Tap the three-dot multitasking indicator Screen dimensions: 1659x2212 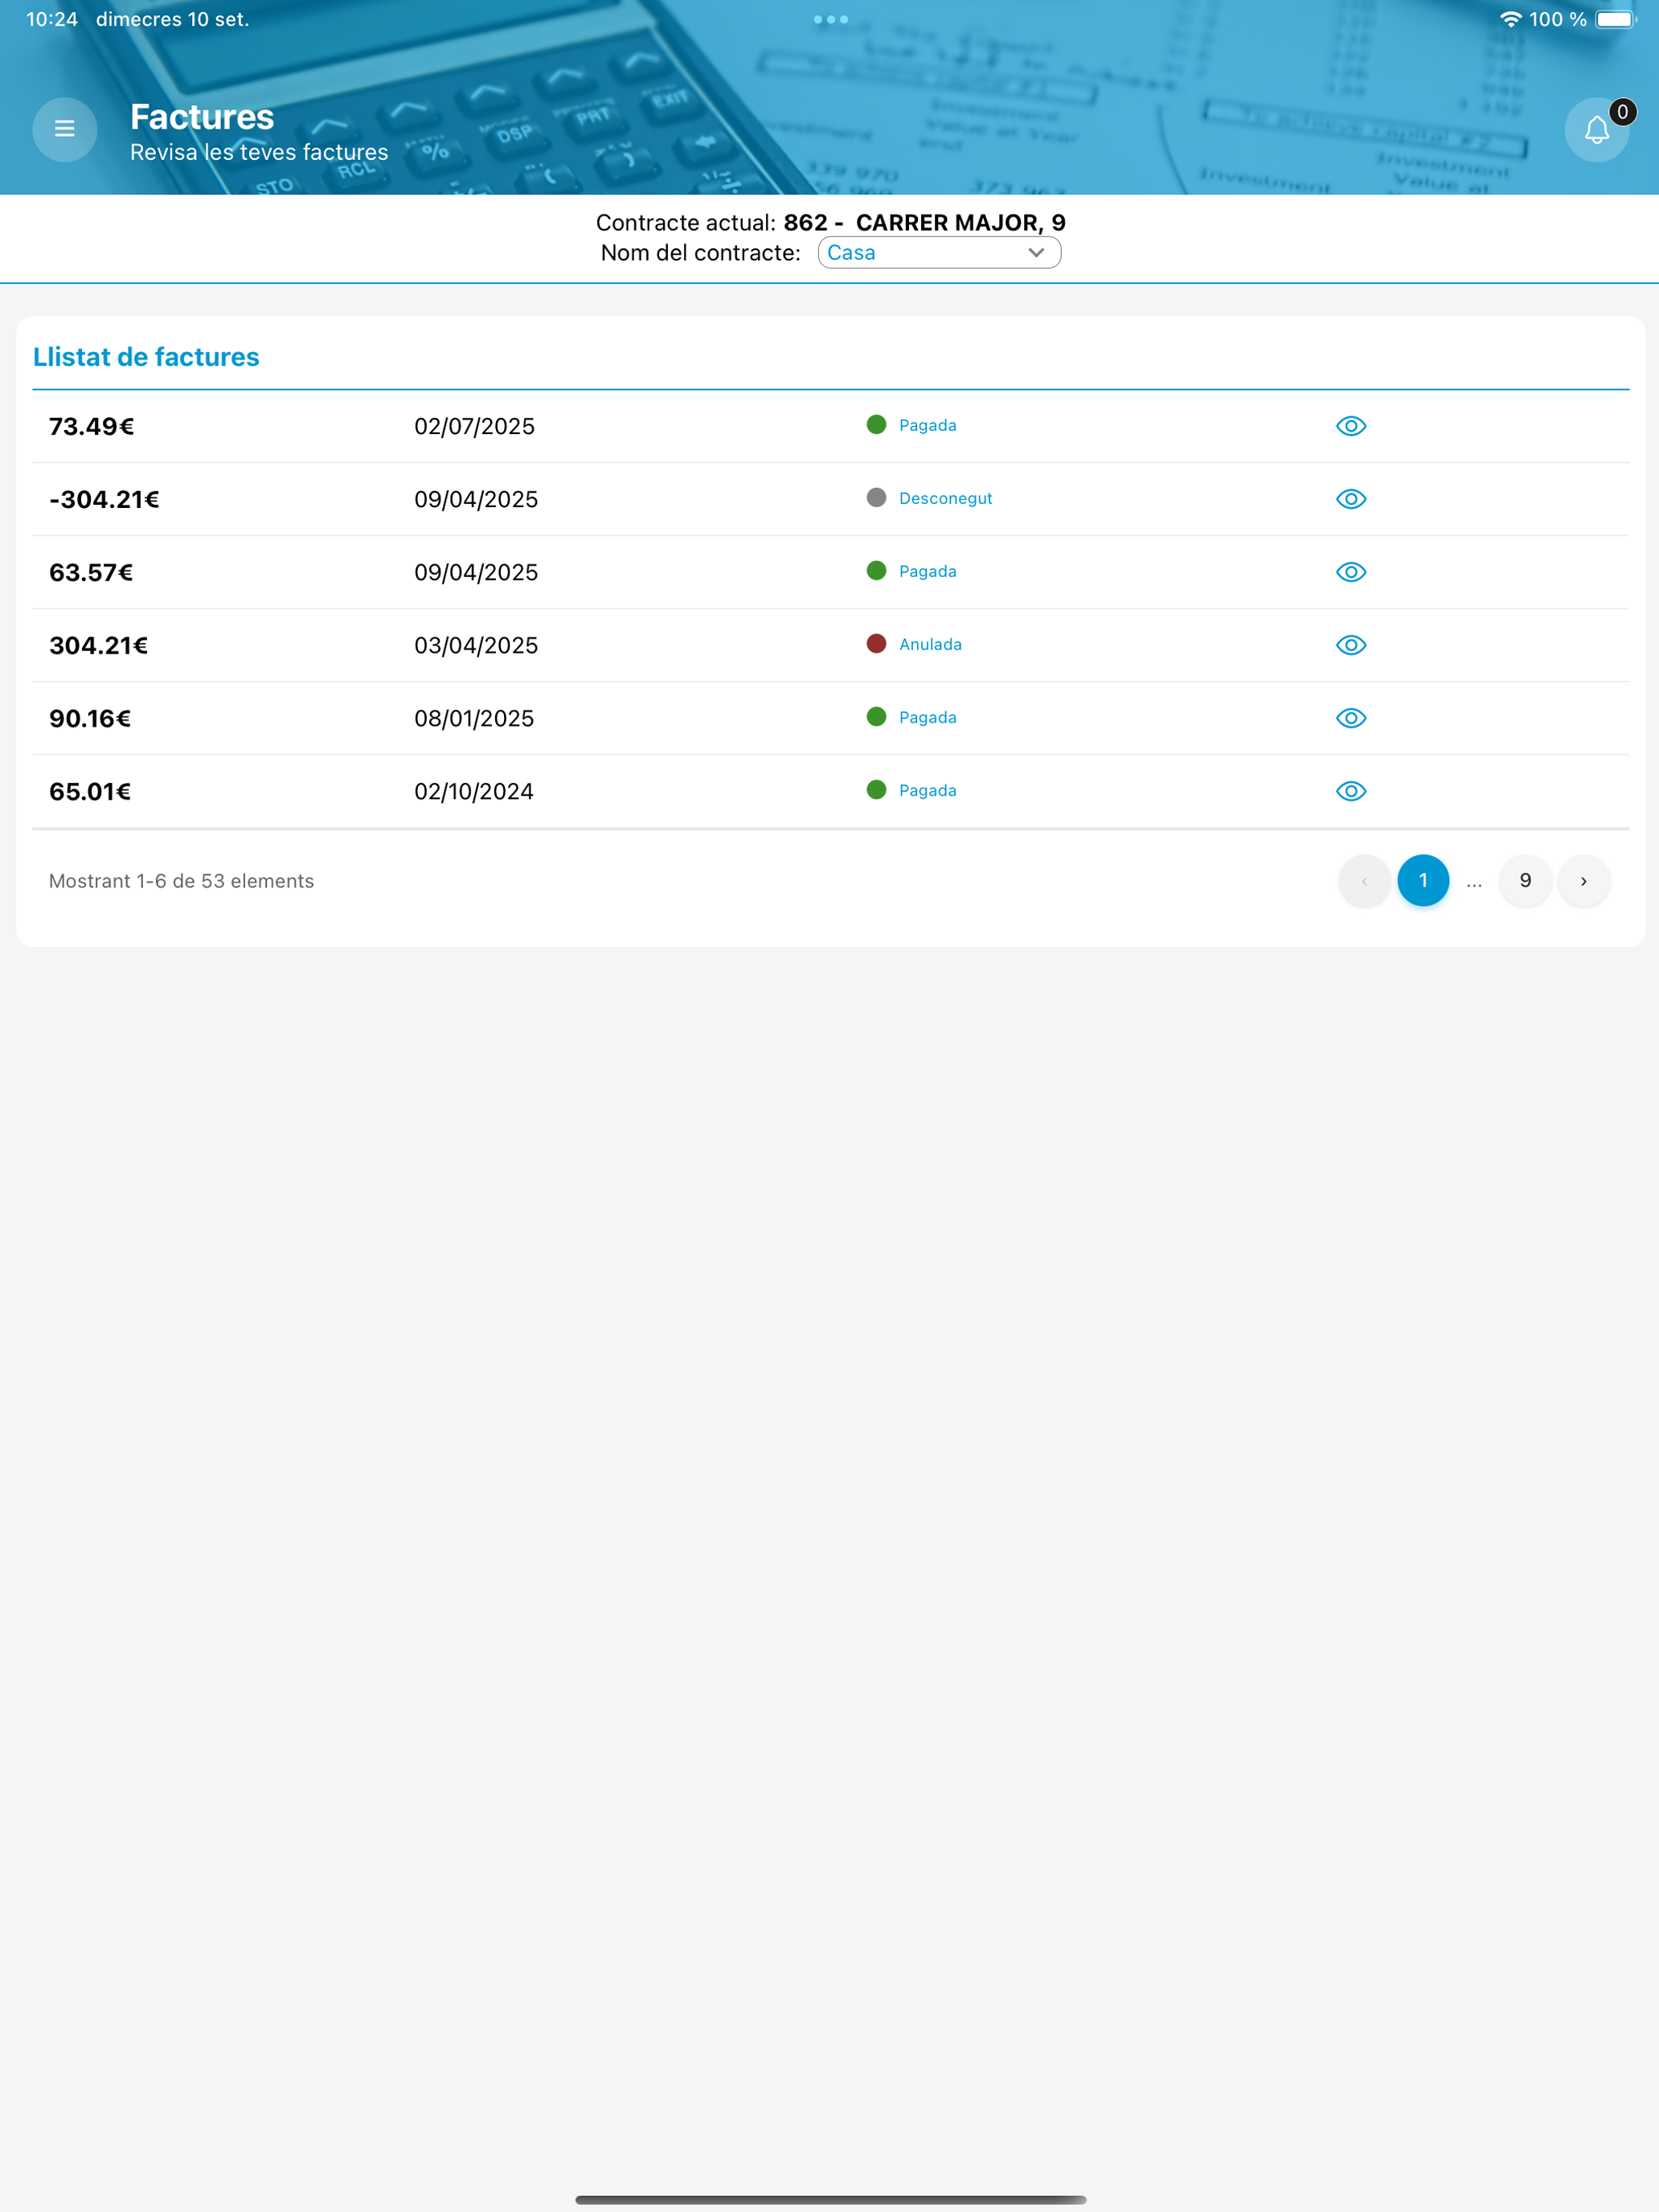[x=830, y=19]
